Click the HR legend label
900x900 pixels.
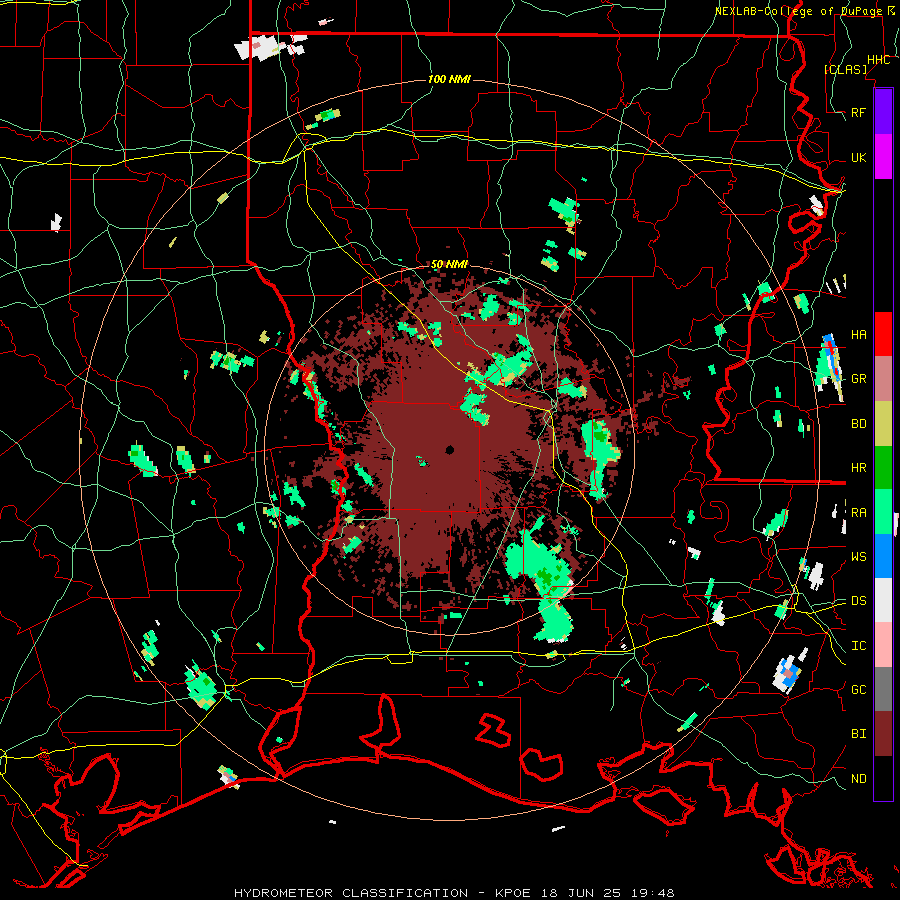coord(858,468)
